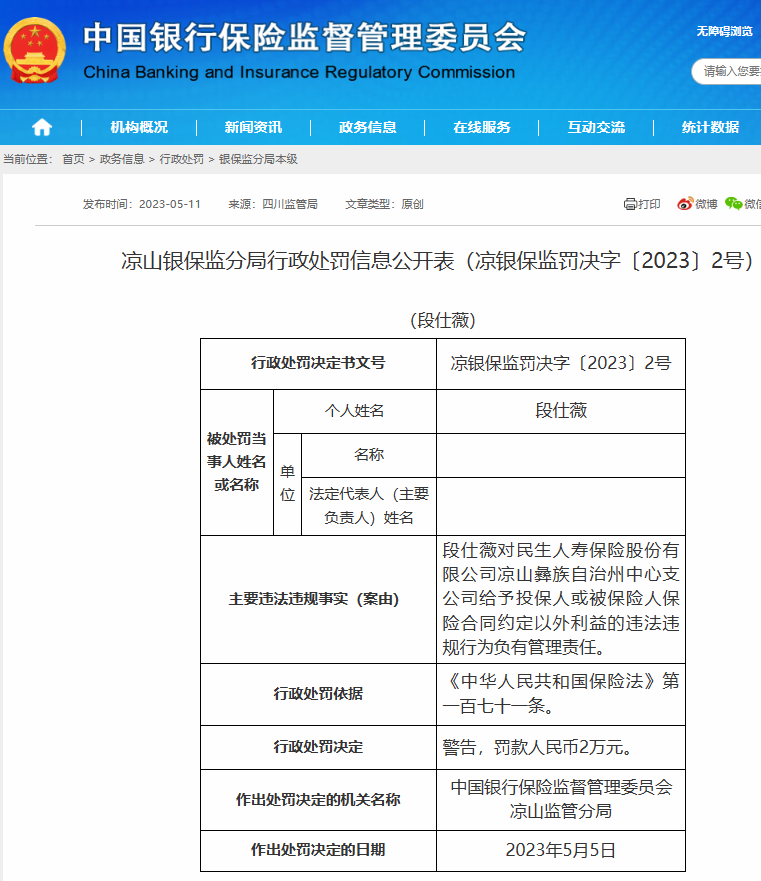Click into the search input field
Screen dimensions: 761x881
pos(730,71)
